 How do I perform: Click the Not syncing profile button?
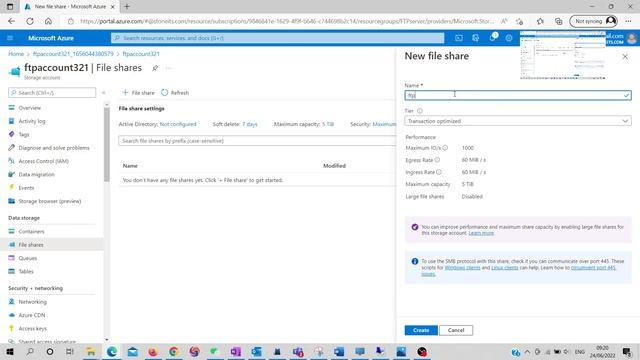(x=593, y=21)
